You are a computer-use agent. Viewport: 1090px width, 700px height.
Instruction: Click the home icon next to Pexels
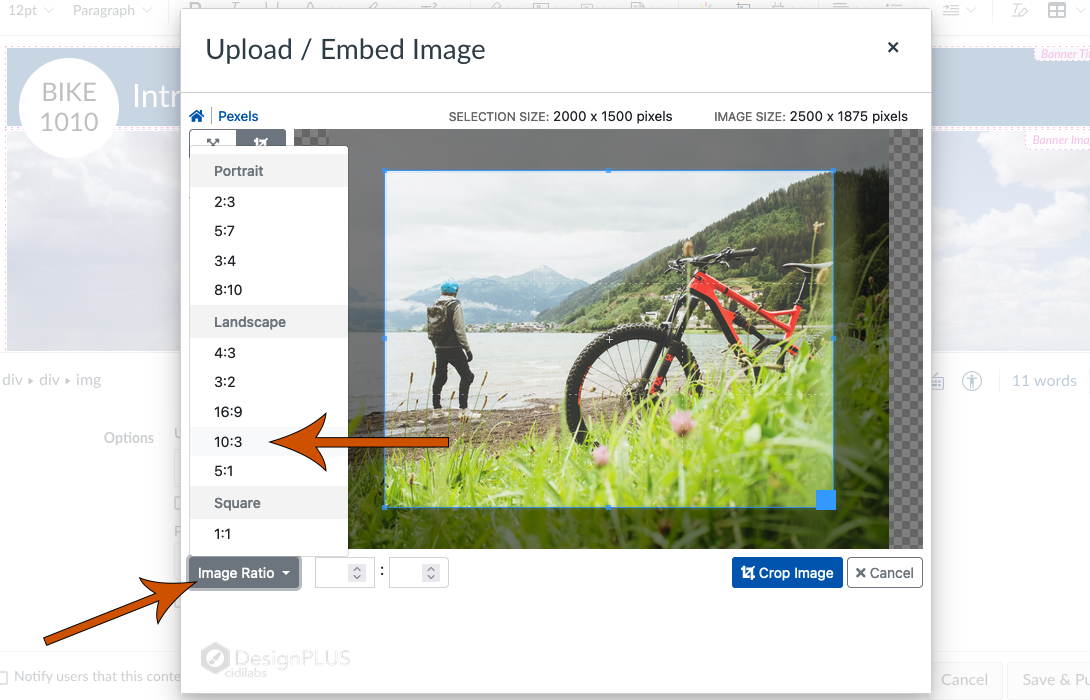[x=196, y=115]
